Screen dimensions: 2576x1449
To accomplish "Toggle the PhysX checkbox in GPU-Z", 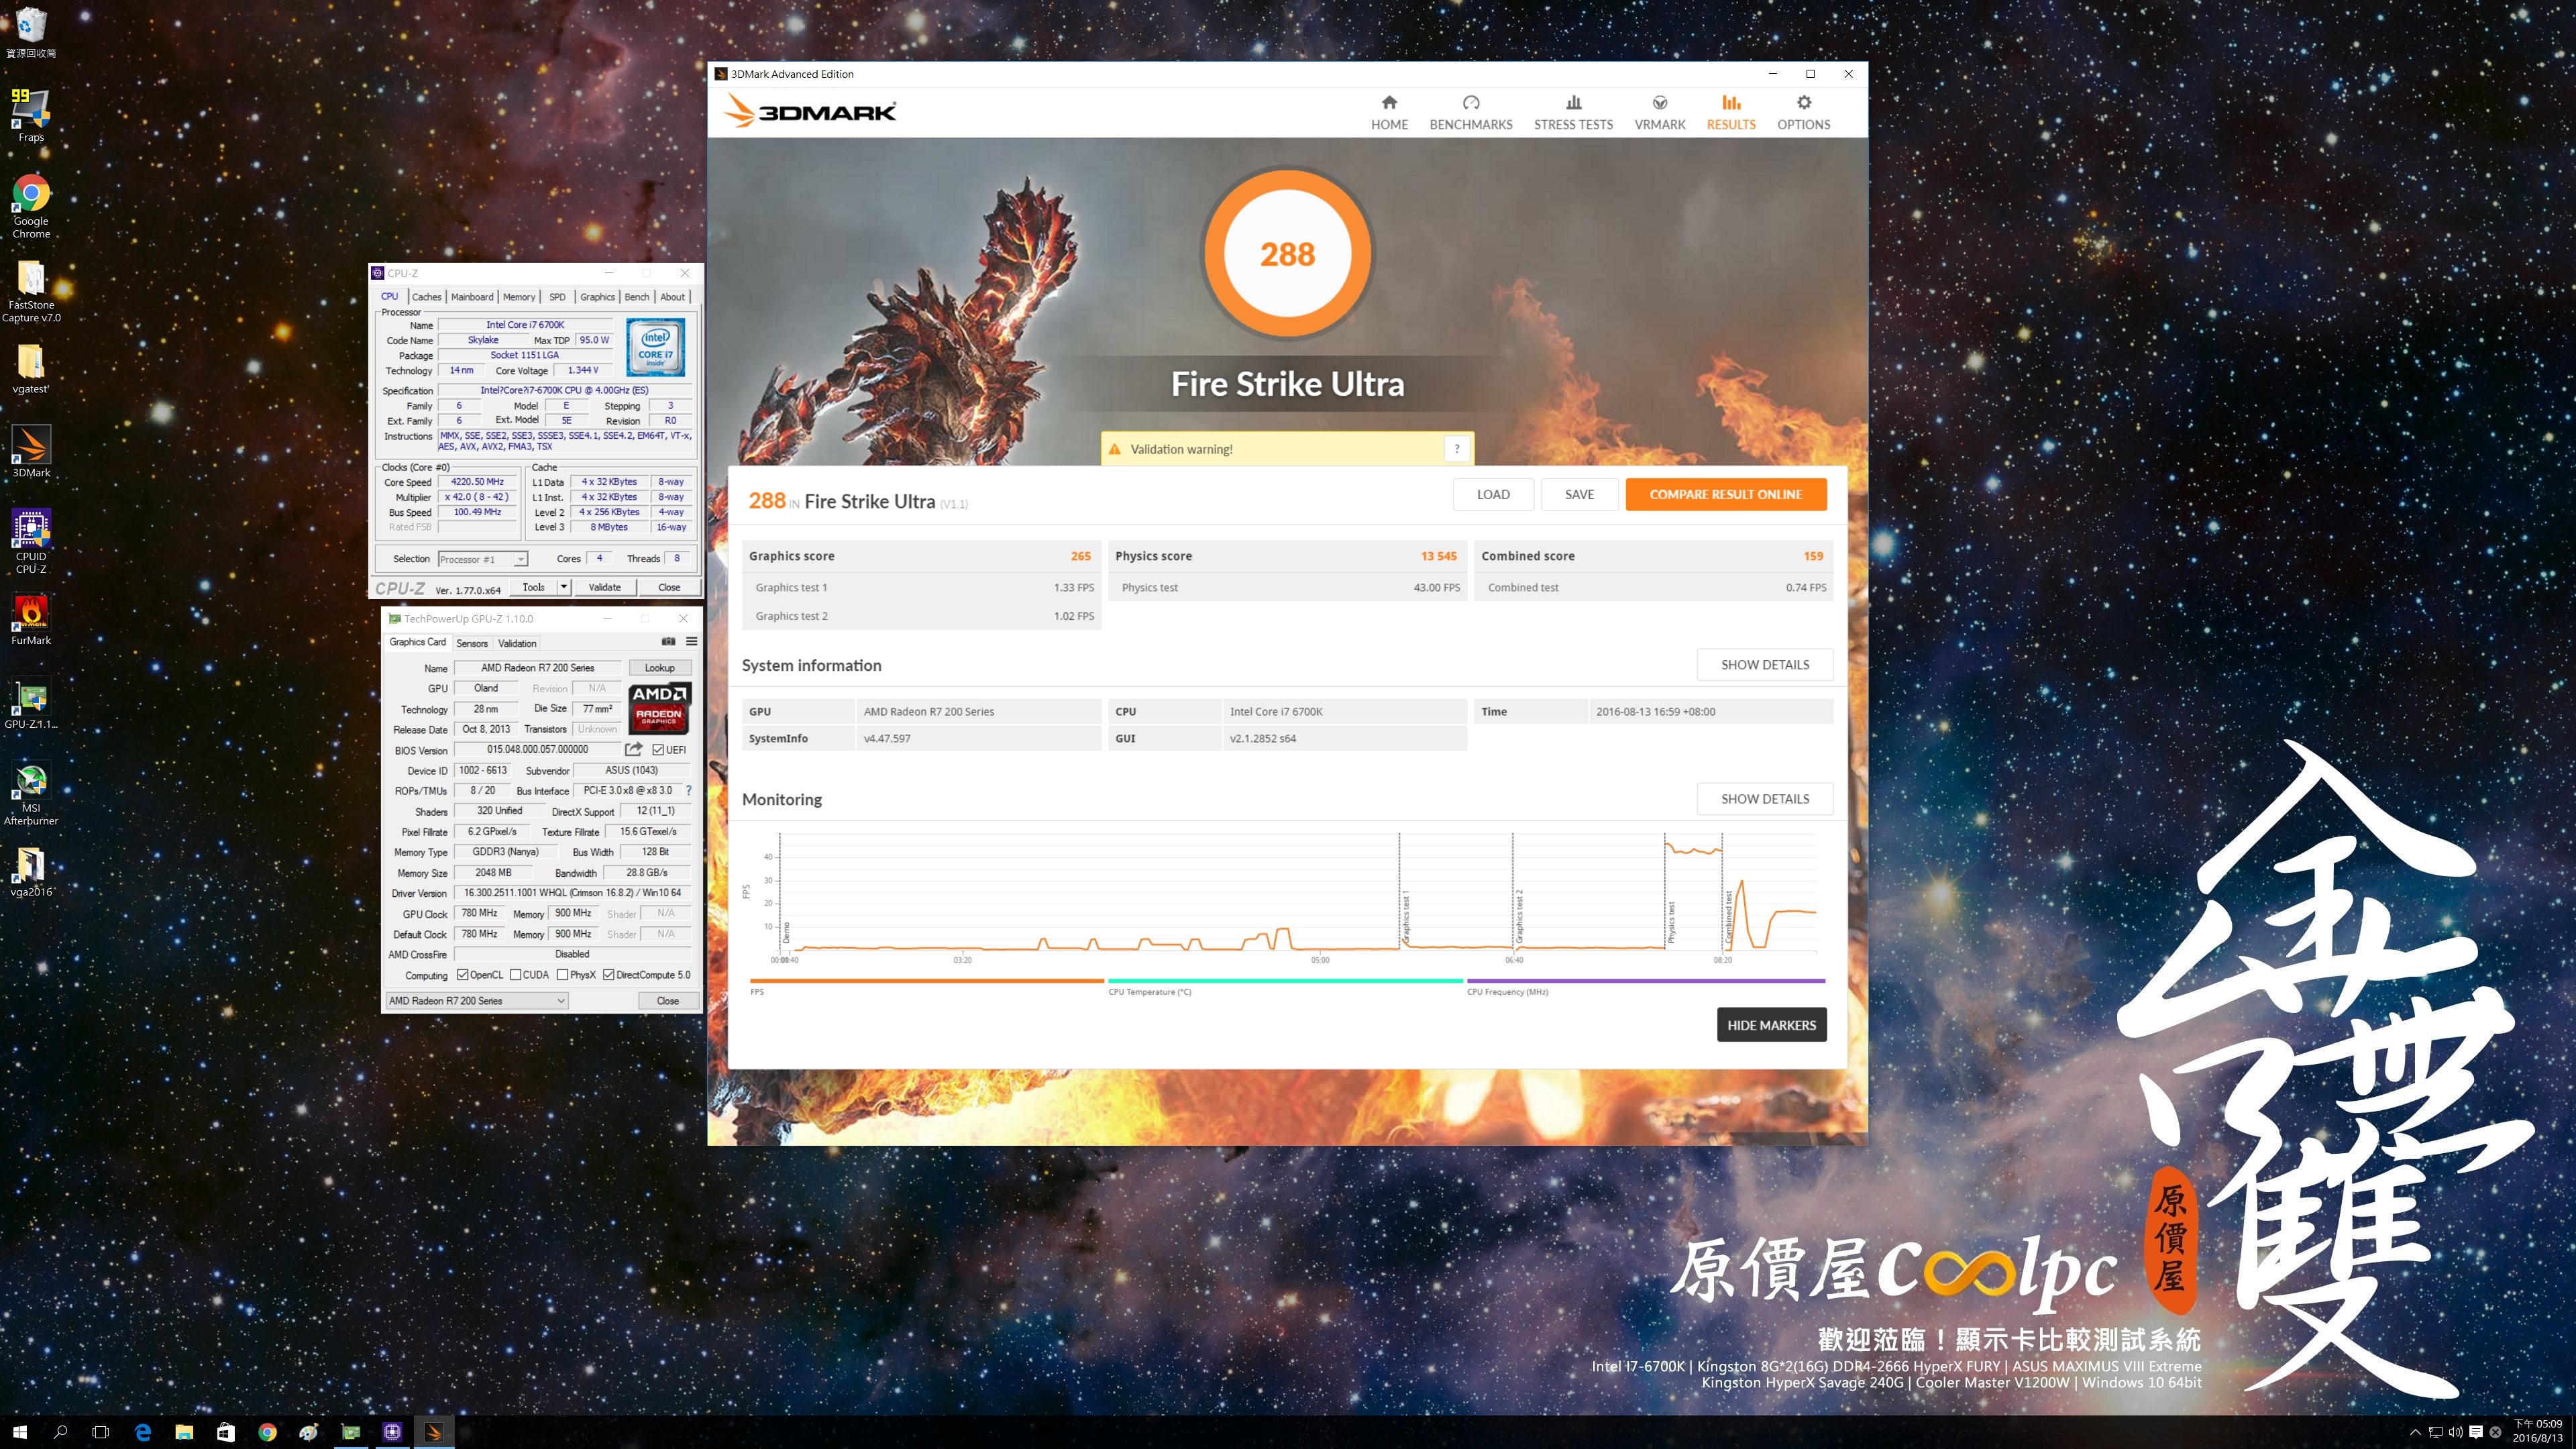I will [x=562, y=974].
